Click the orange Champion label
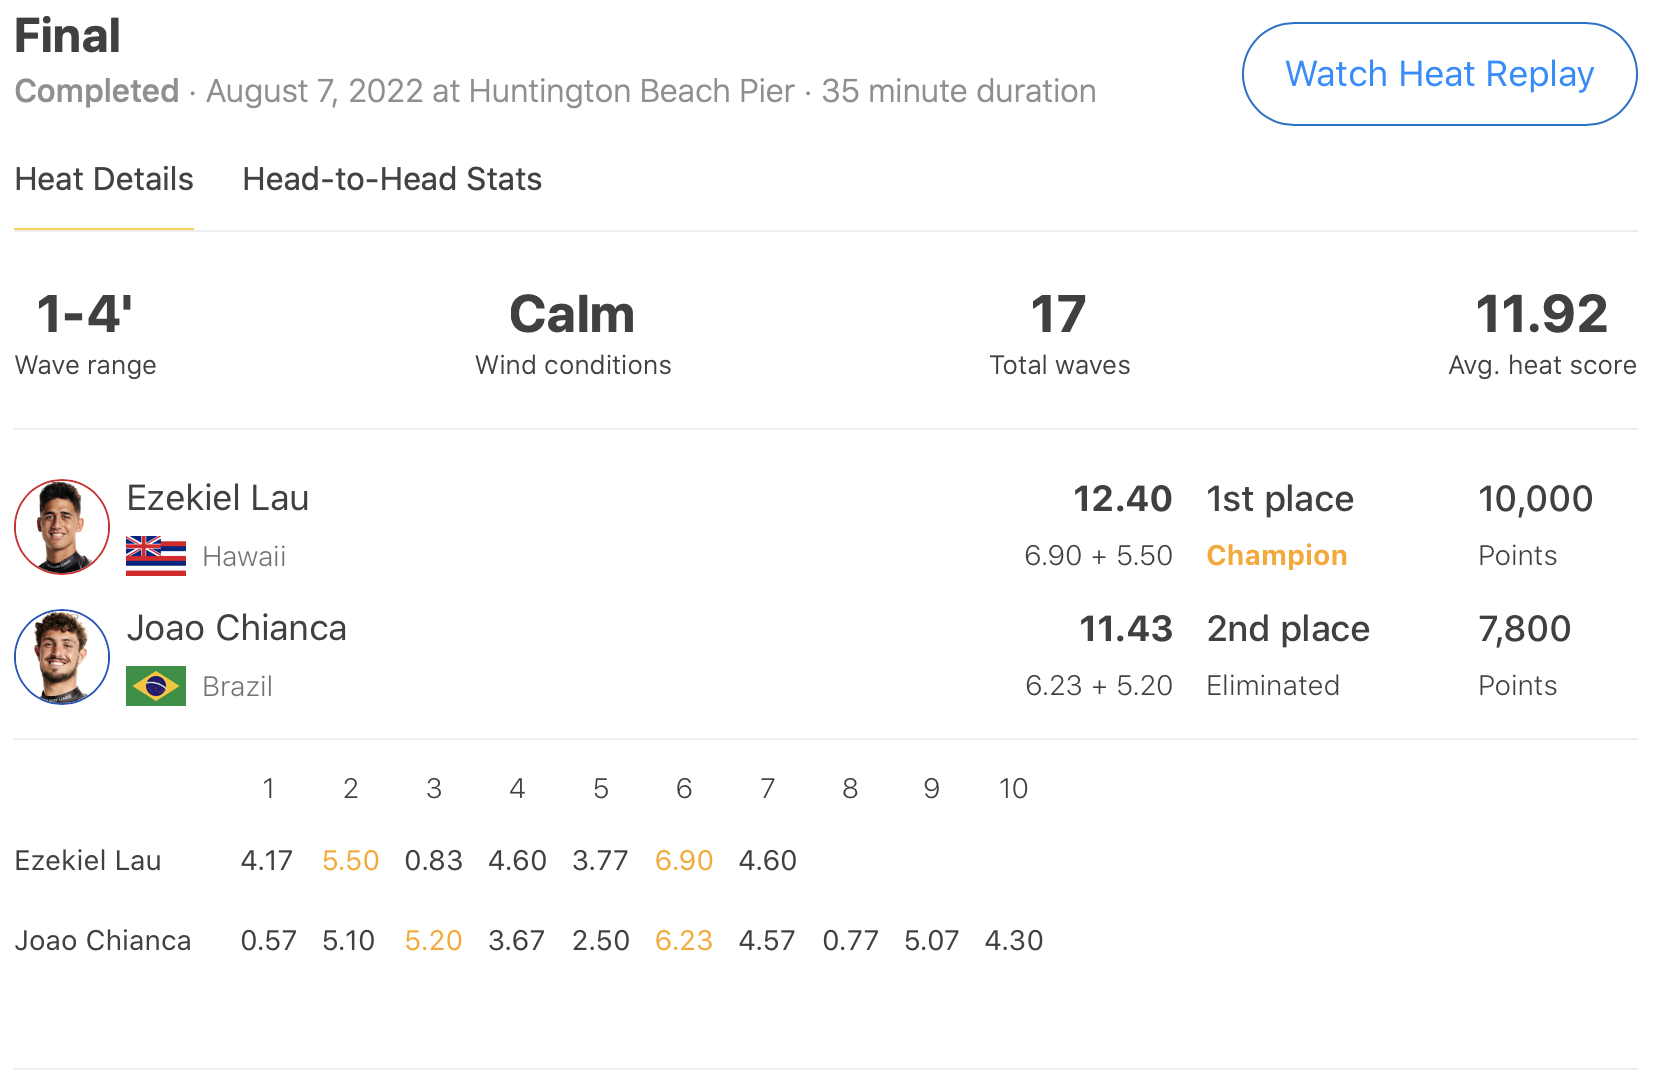 click(x=1276, y=555)
